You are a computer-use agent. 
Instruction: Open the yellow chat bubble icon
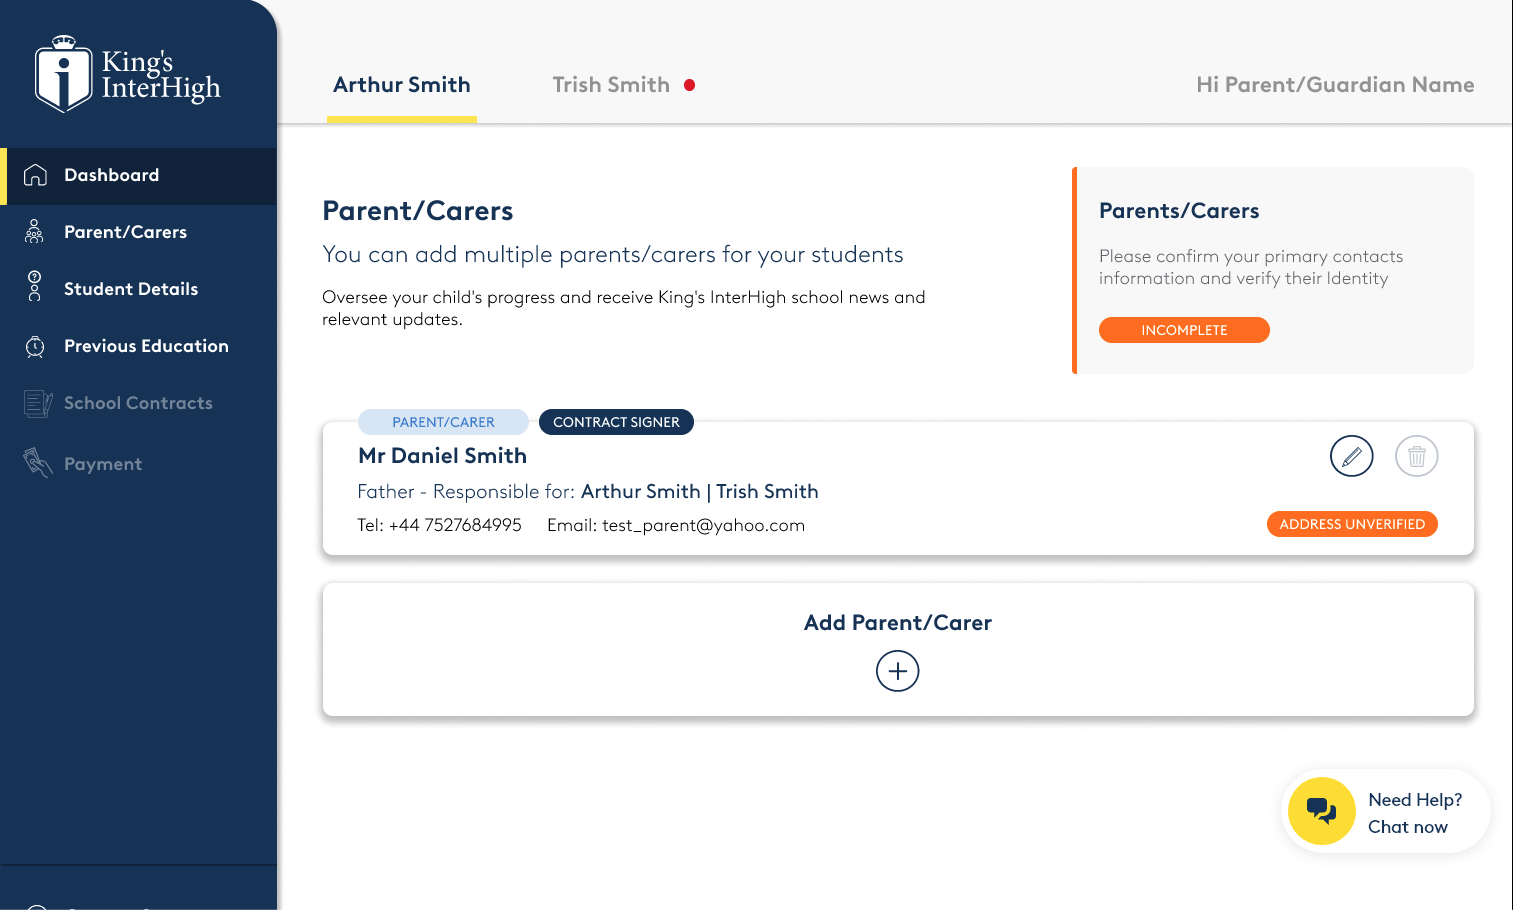[x=1321, y=811]
